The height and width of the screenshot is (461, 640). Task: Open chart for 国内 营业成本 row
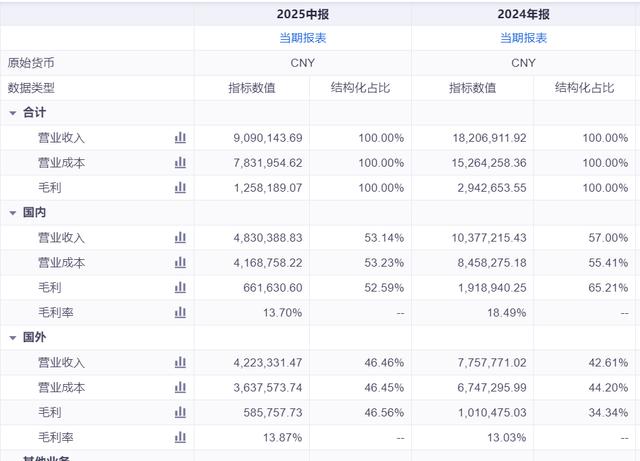[x=180, y=262]
